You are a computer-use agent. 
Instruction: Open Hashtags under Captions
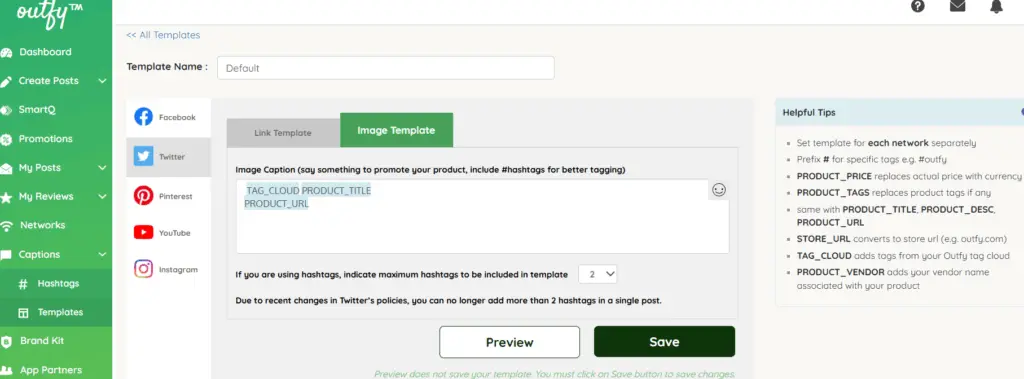[x=58, y=284]
